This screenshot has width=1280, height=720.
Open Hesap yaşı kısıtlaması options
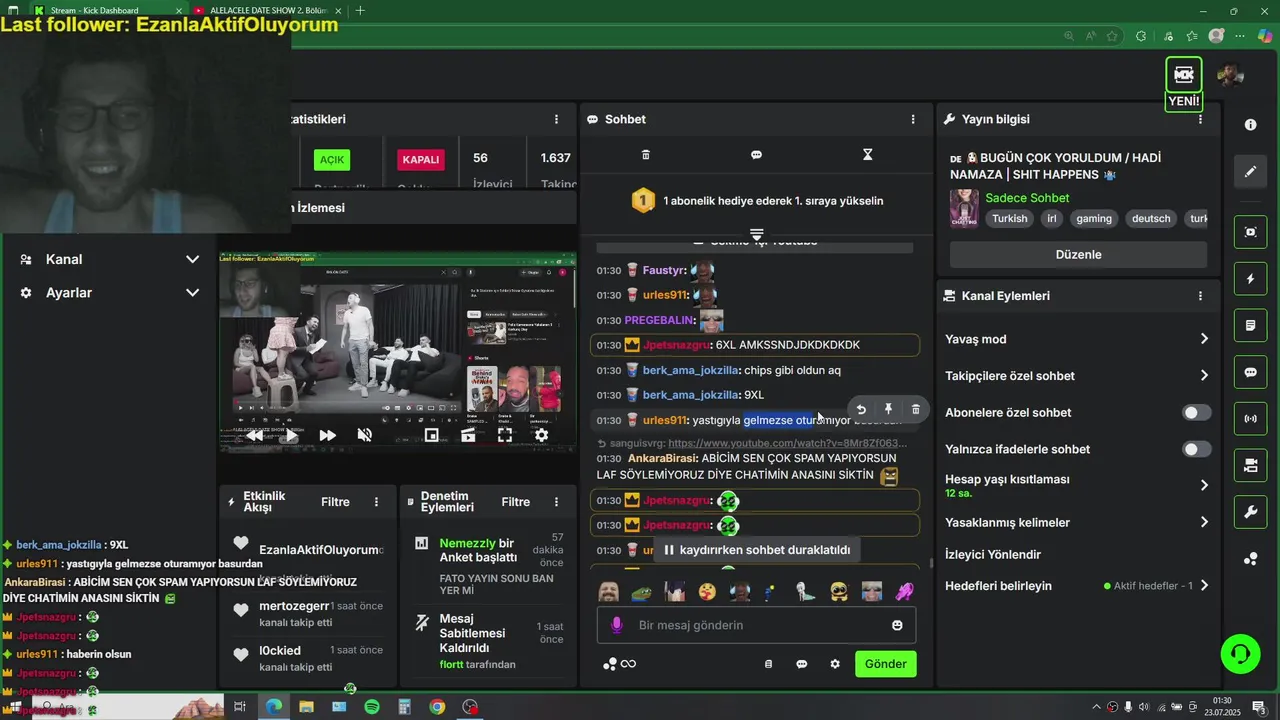tap(1077, 485)
